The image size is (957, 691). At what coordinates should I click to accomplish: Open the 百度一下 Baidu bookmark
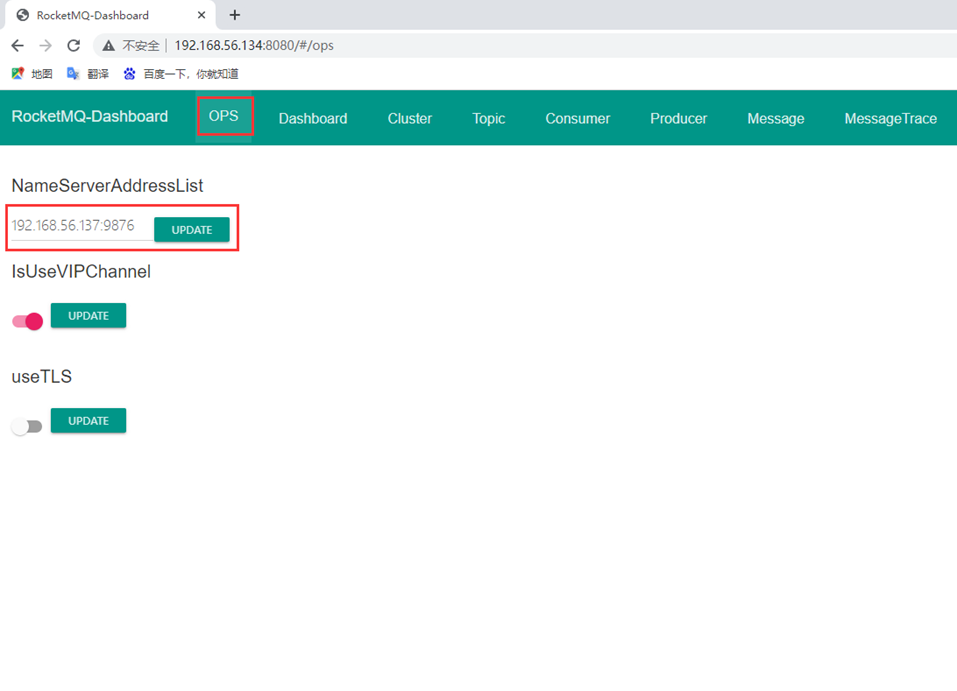181,74
